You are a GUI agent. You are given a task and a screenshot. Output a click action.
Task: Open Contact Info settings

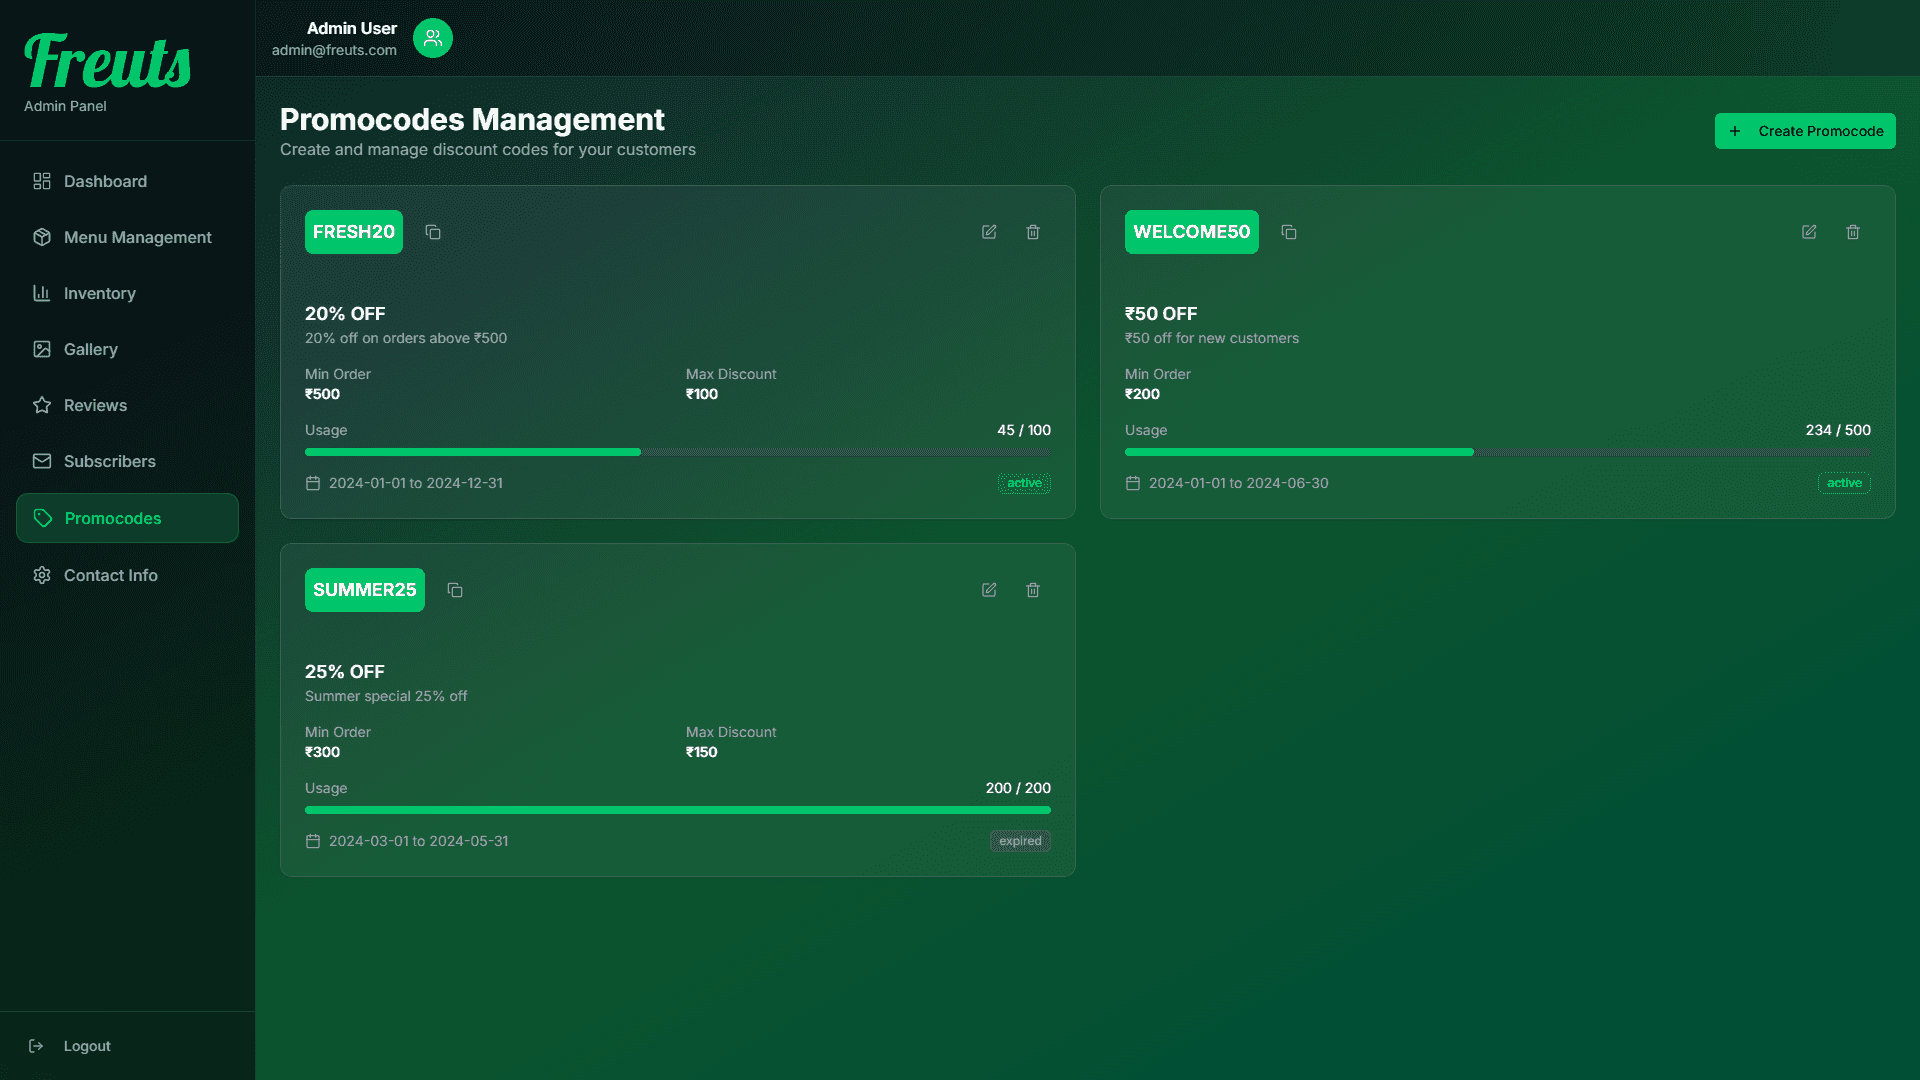pos(110,575)
